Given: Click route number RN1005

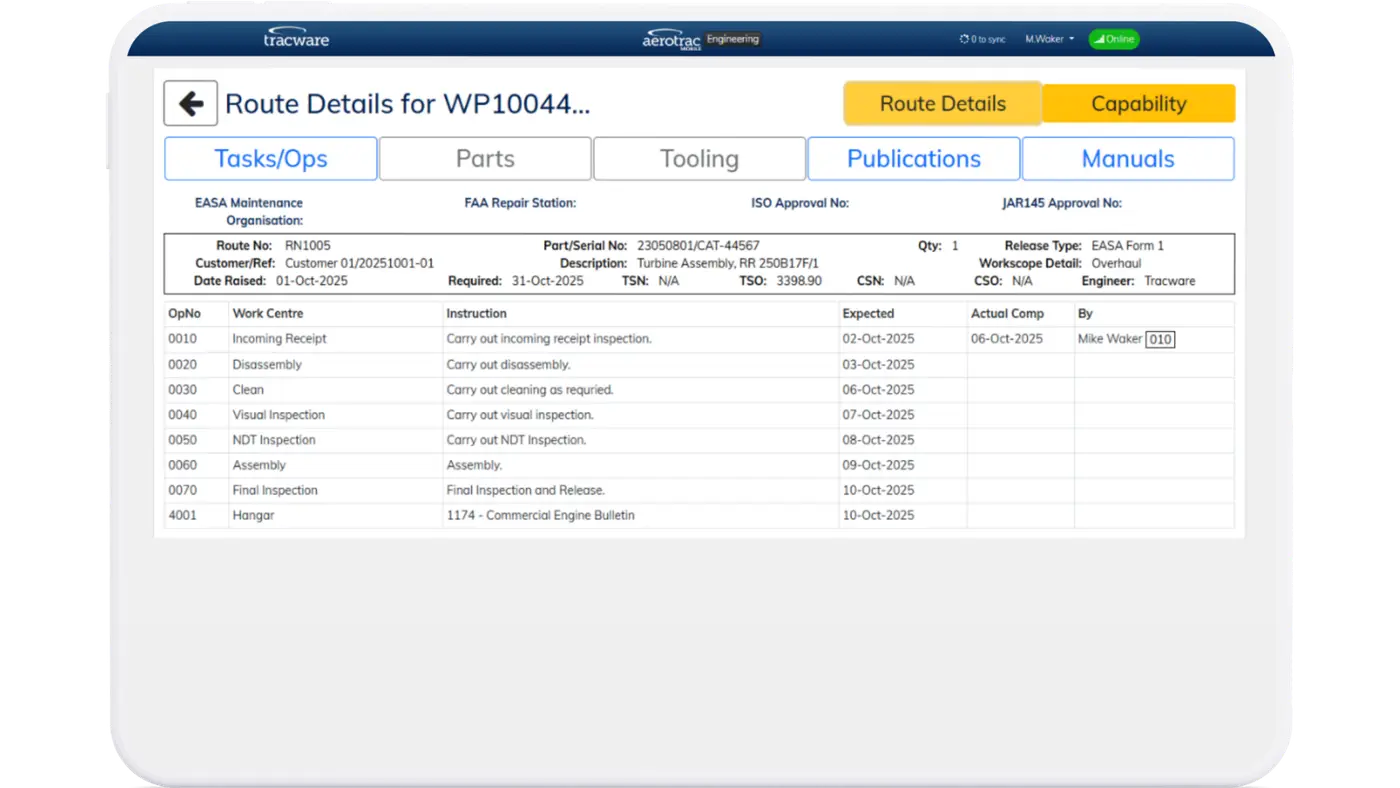Looking at the screenshot, I should (308, 245).
